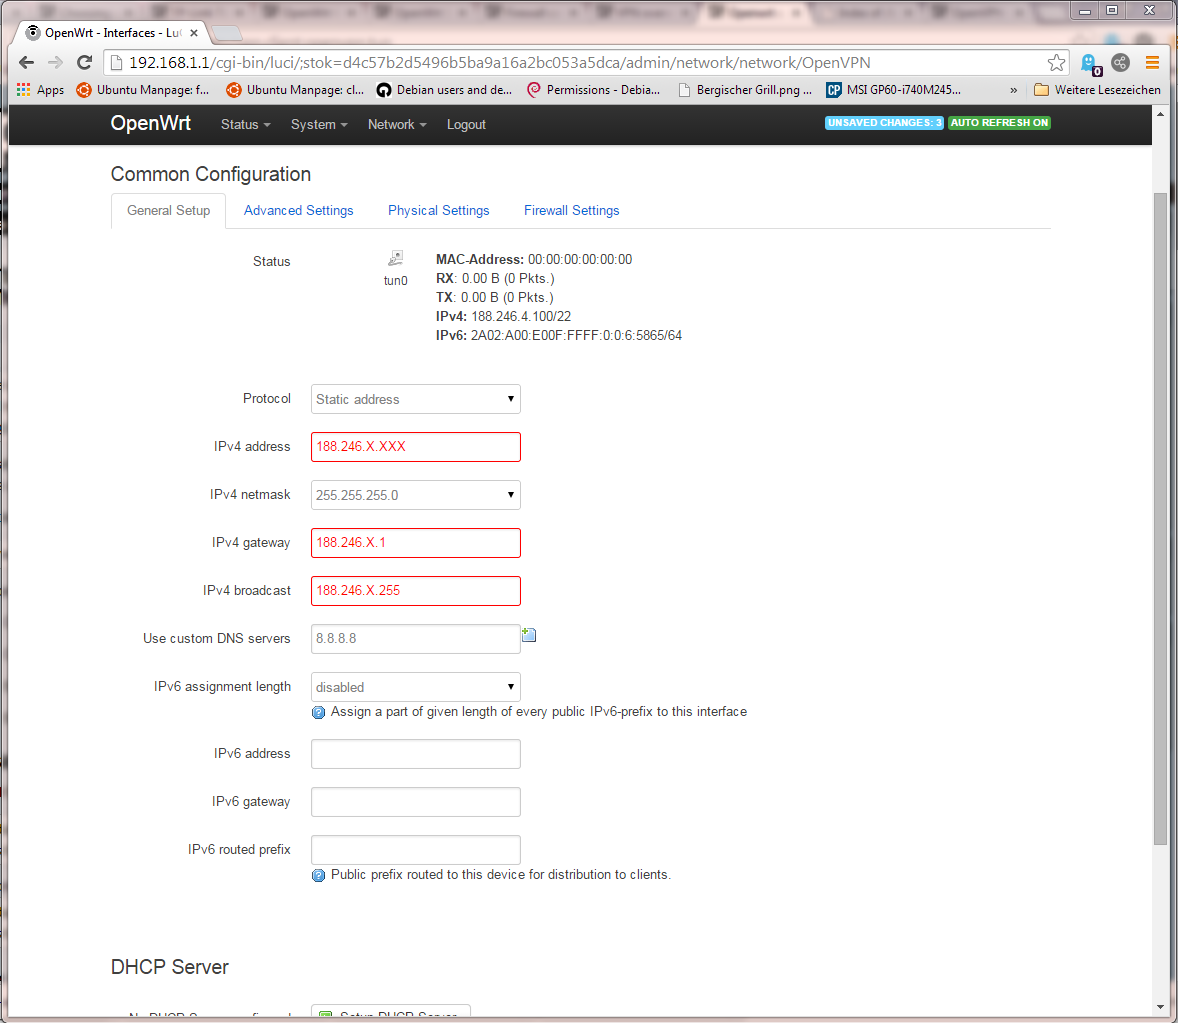Open the Chrome hamburger menu
This screenshot has height=1023, width=1178.
(1152, 63)
